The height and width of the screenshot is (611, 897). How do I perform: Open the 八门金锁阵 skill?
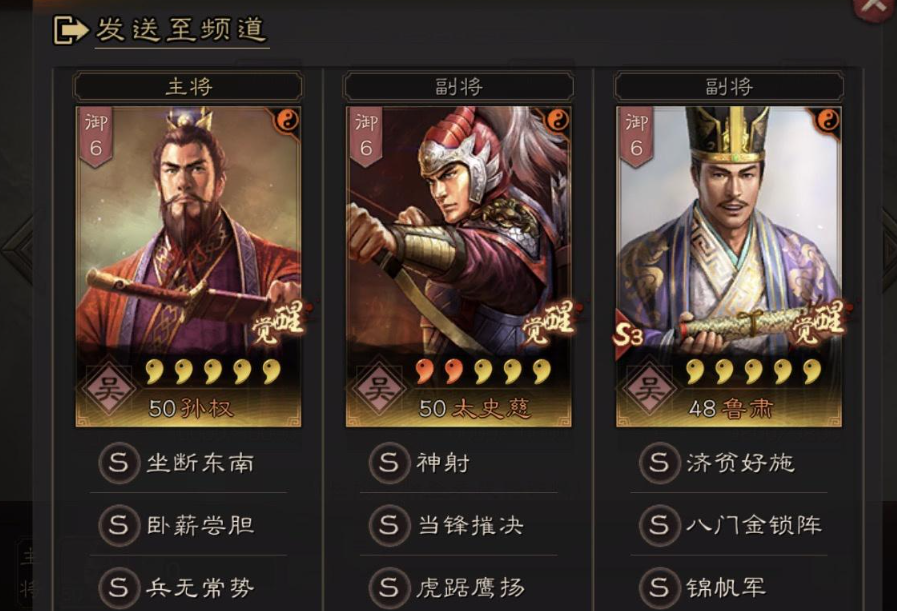point(729,524)
